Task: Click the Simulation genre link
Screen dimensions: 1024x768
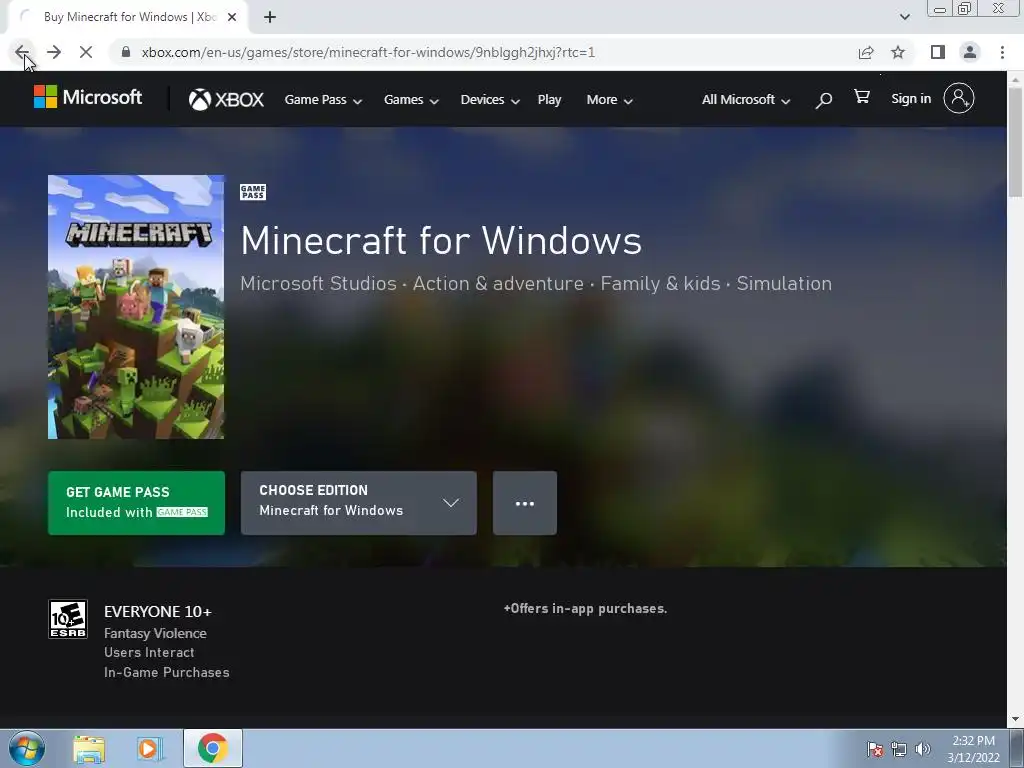Action: tap(784, 283)
